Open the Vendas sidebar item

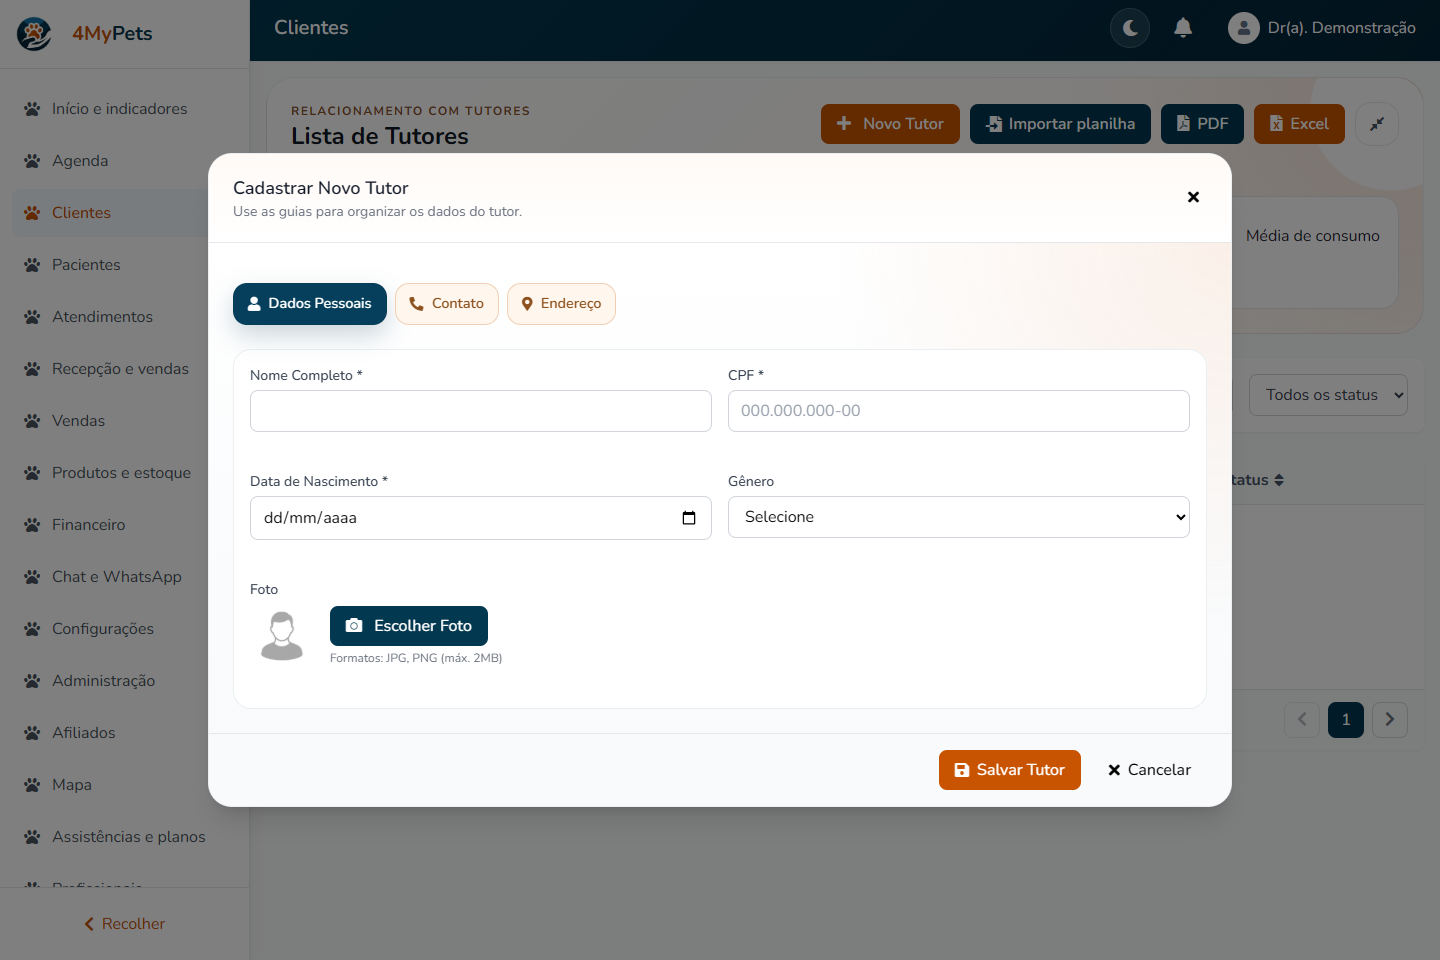coord(124,421)
